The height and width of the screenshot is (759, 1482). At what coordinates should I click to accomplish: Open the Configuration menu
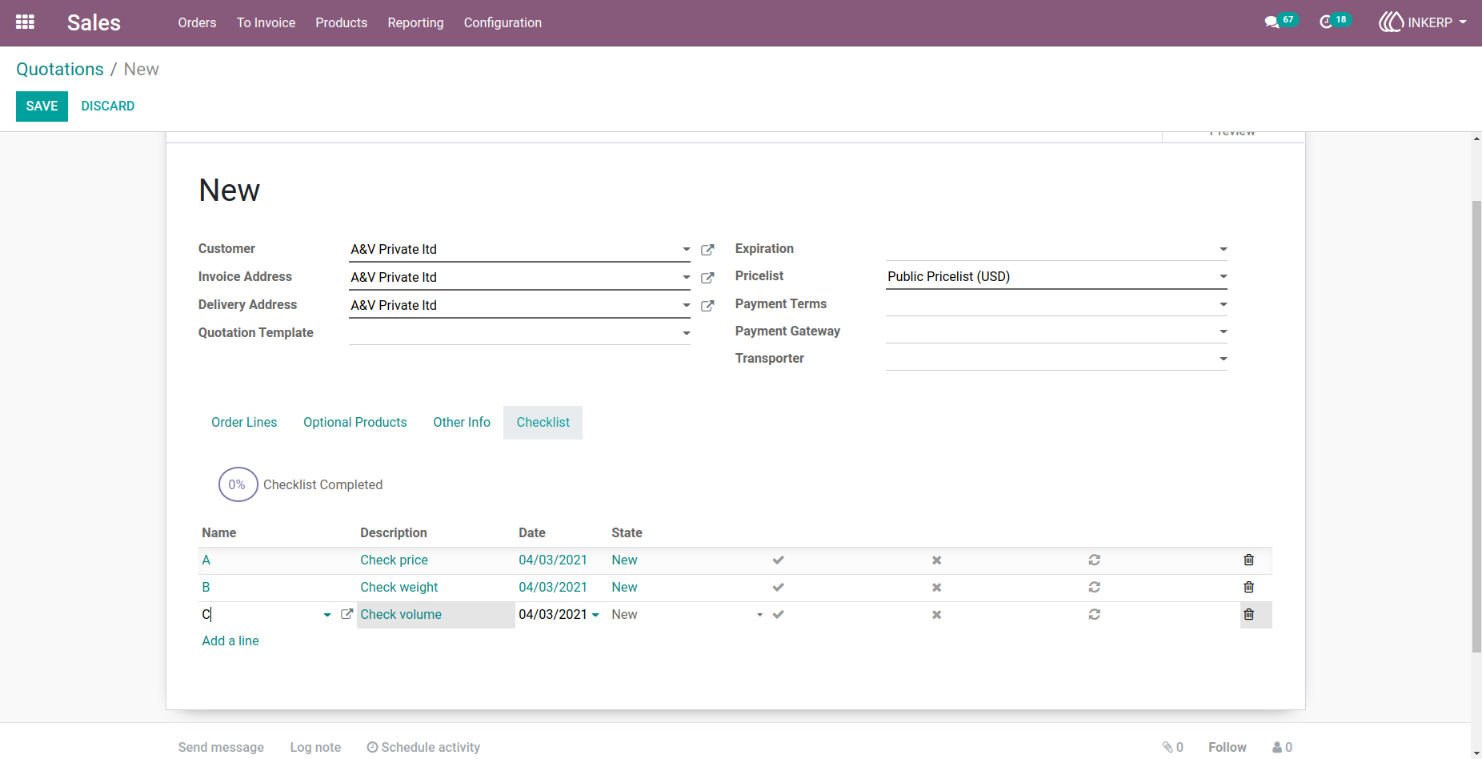coord(503,22)
